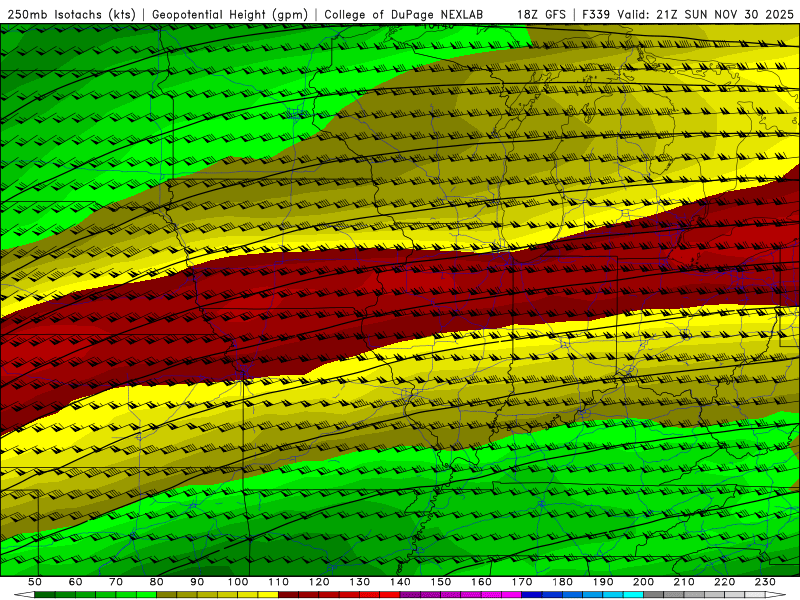Click the 160 knot legend label

point(481,582)
